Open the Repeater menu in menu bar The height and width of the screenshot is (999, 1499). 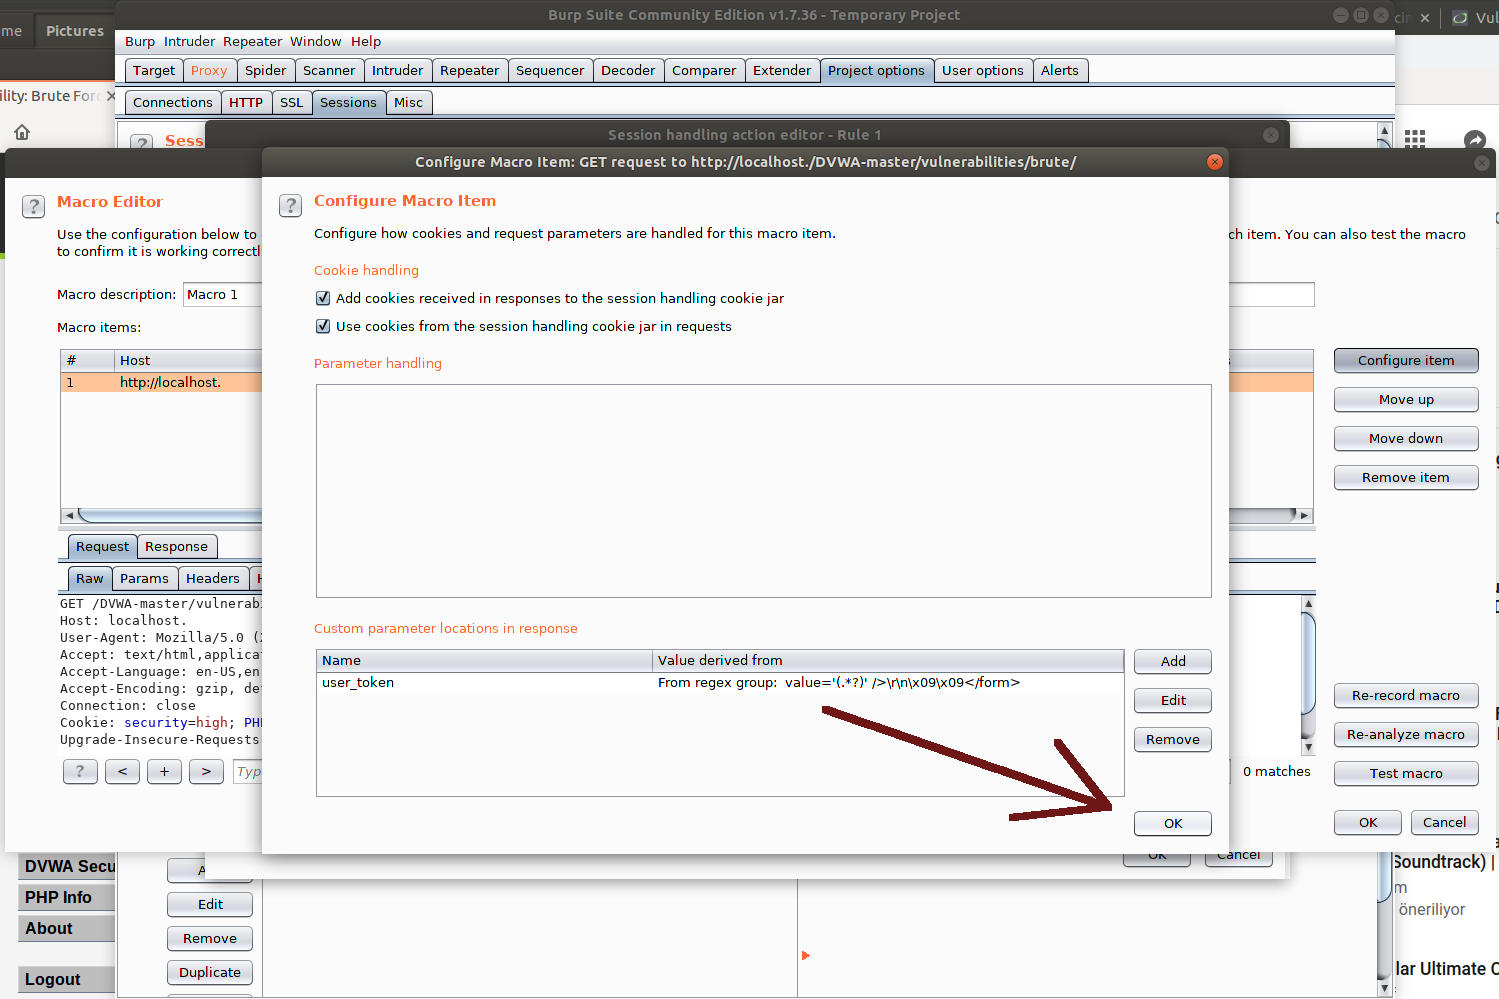point(252,41)
